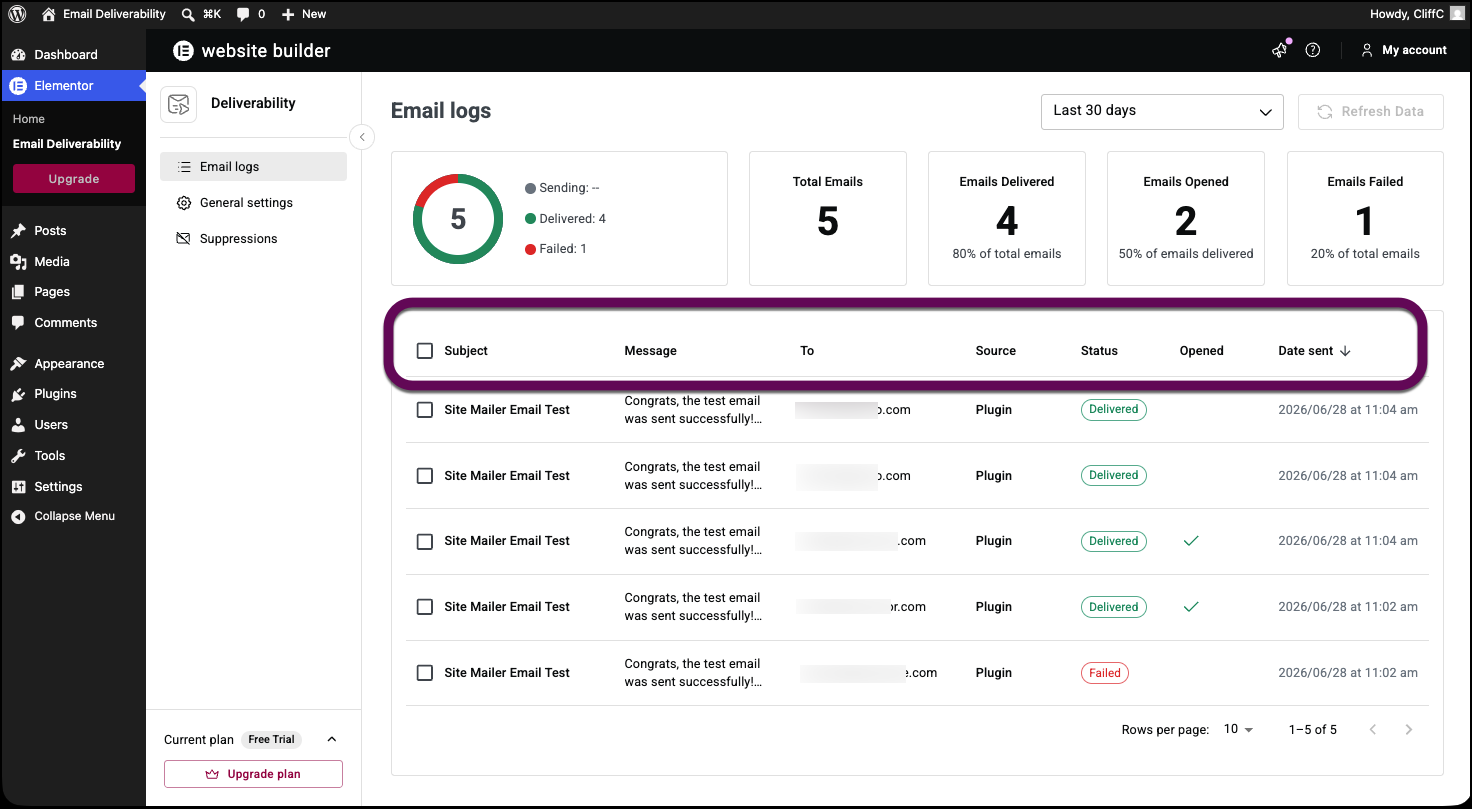The width and height of the screenshot is (1472, 809).
Task: Click the Emails Delivered card
Action: pyautogui.click(x=1007, y=219)
